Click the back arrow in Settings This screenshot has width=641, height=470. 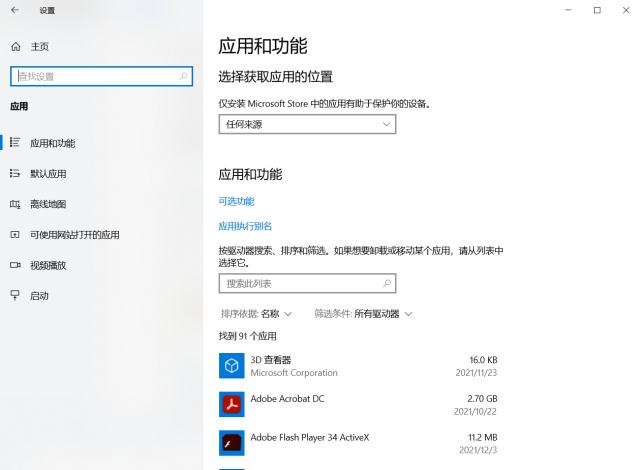(x=15, y=10)
